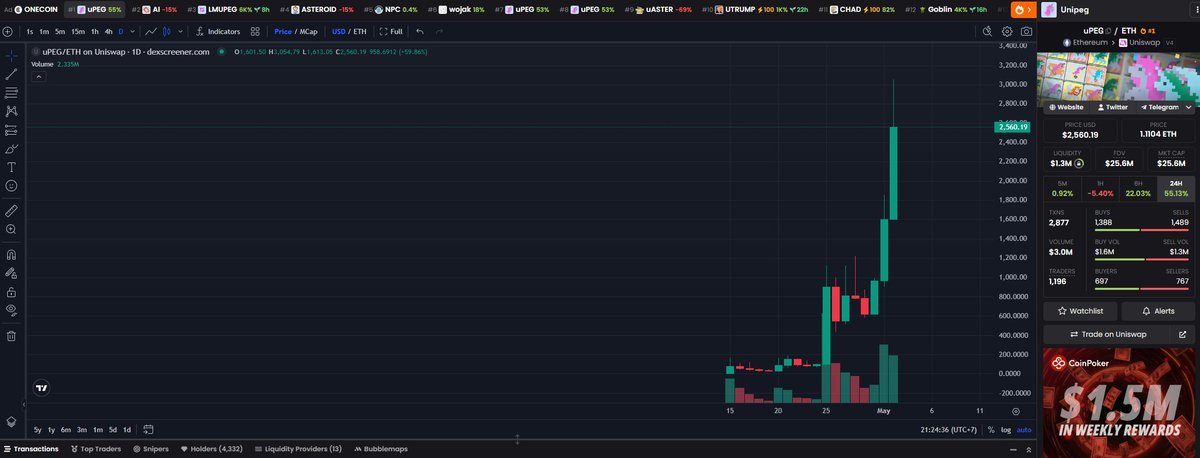Select the ruler measure tool
1200x458 pixels.
click(x=11, y=210)
